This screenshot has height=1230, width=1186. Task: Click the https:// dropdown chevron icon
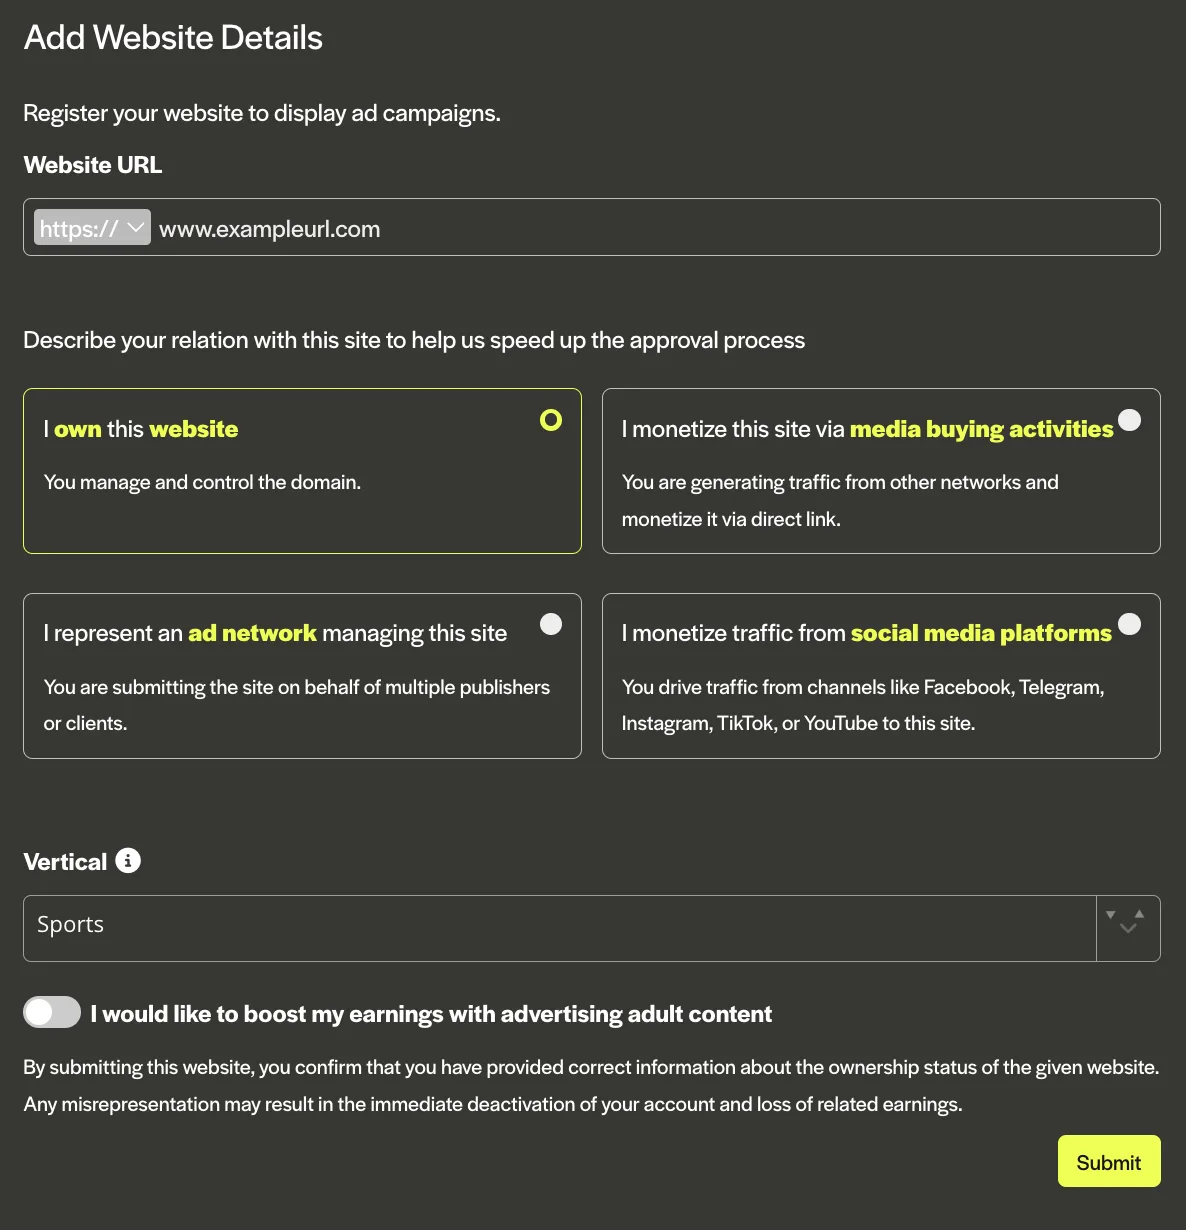[136, 227]
